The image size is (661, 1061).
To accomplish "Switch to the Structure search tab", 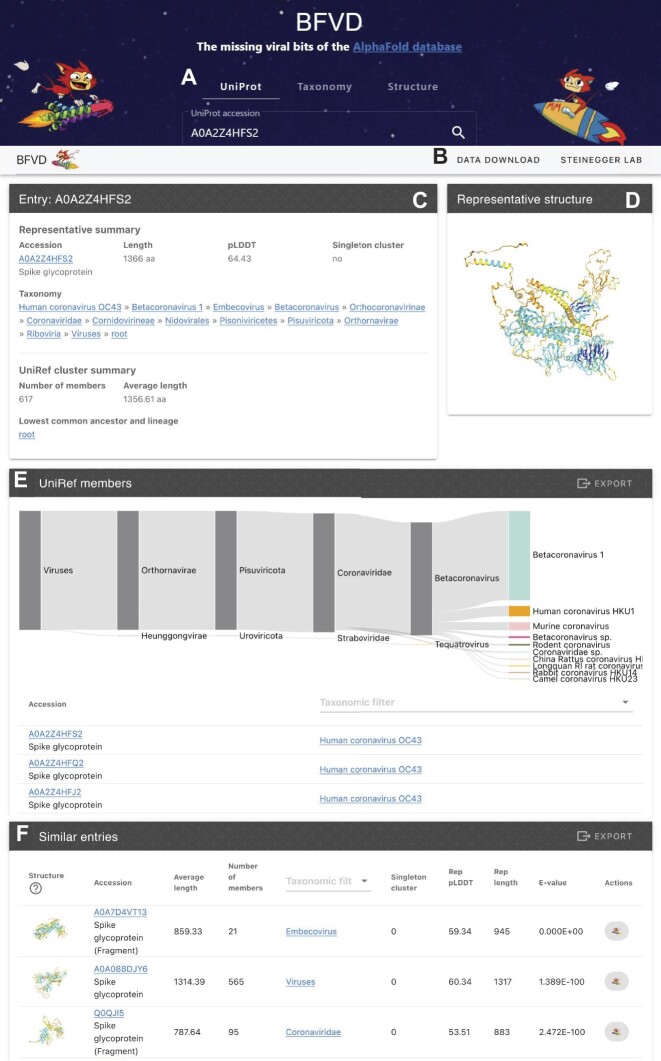I will (413, 87).
